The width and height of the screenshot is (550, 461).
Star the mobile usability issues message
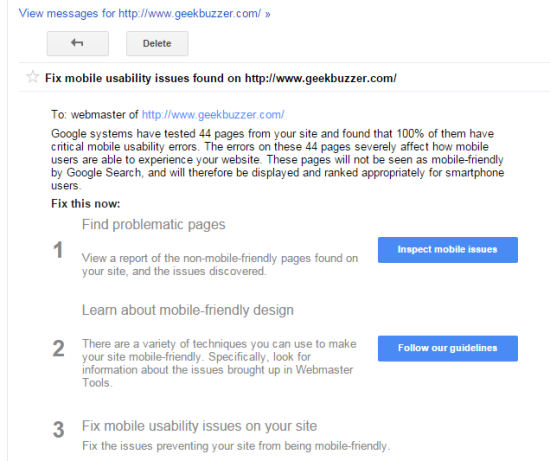(x=33, y=76)
